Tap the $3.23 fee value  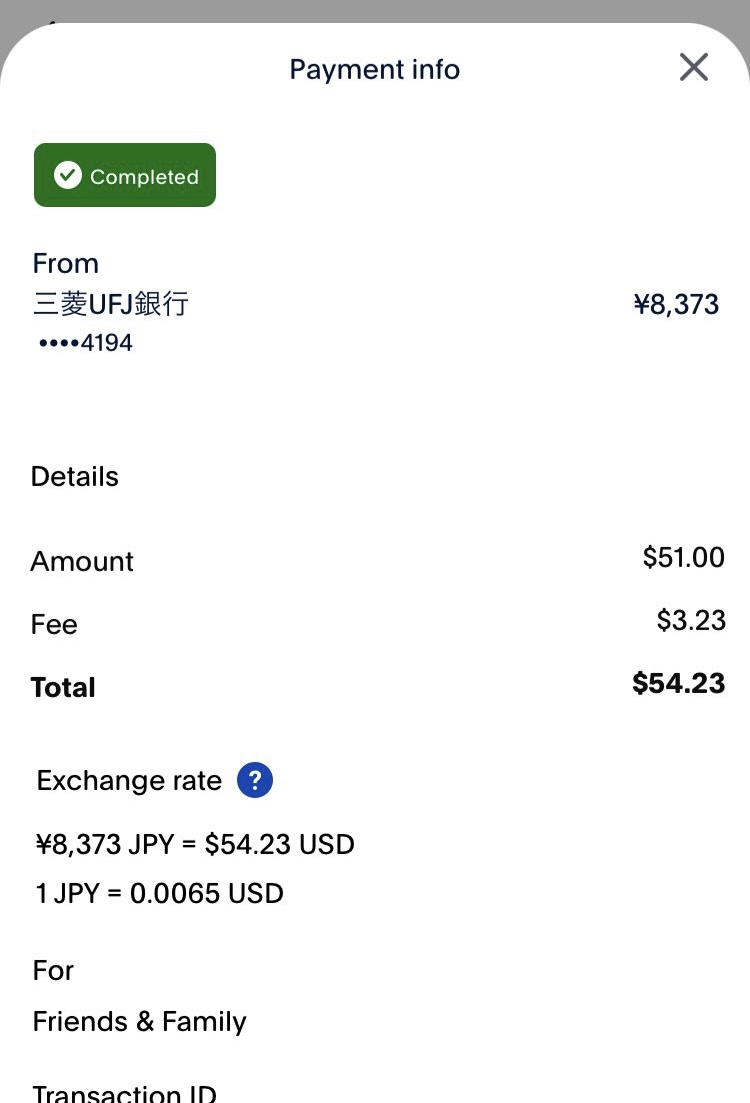click(690, 620)
